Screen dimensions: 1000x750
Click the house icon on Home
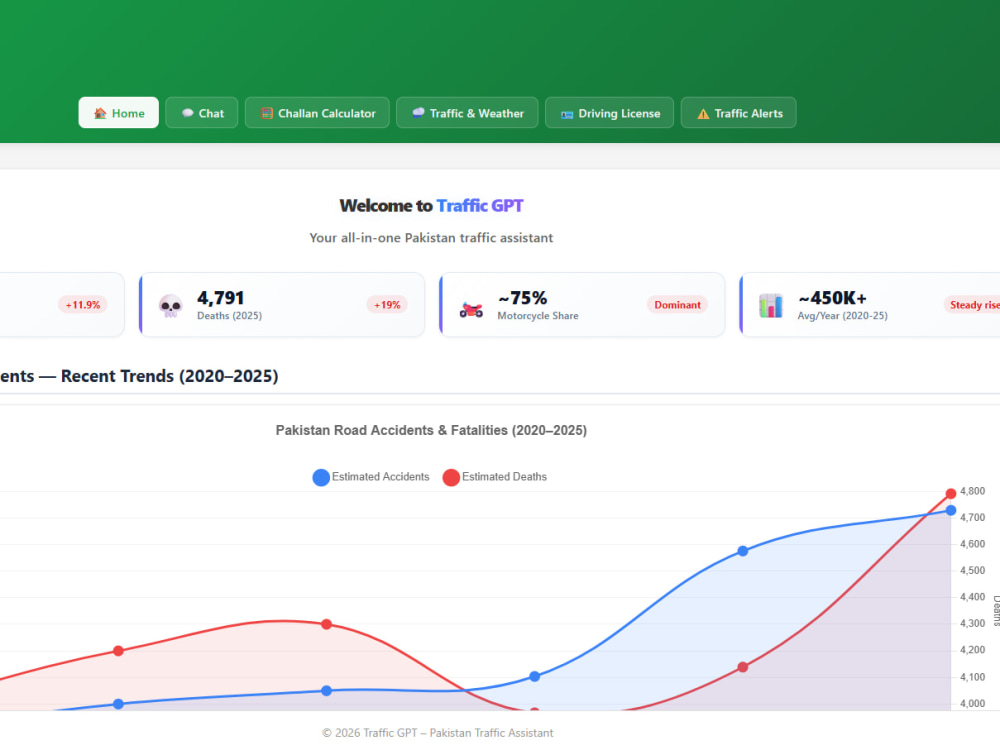tap(100, 114)
